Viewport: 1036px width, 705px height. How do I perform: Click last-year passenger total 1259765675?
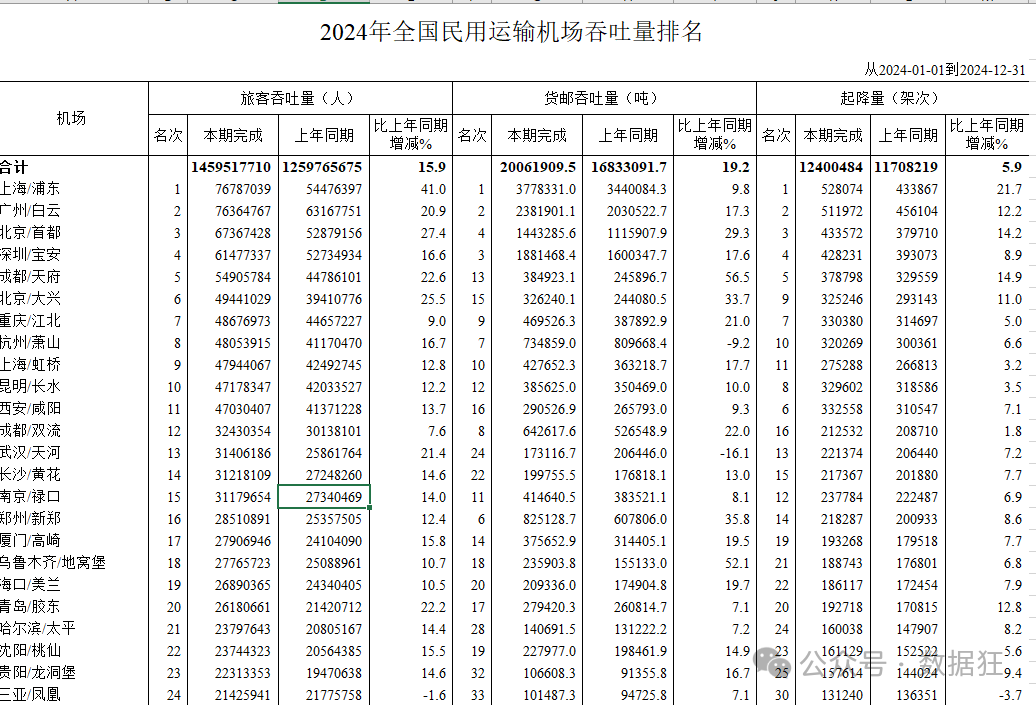pyautogui.click(x=322, y=167)
